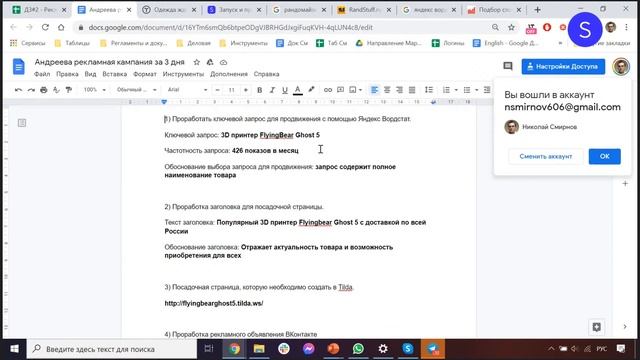Click the Undo toolbar icon
Image resolution: width=640 pixels, height=360 pixels.
[x=18, y=90]
